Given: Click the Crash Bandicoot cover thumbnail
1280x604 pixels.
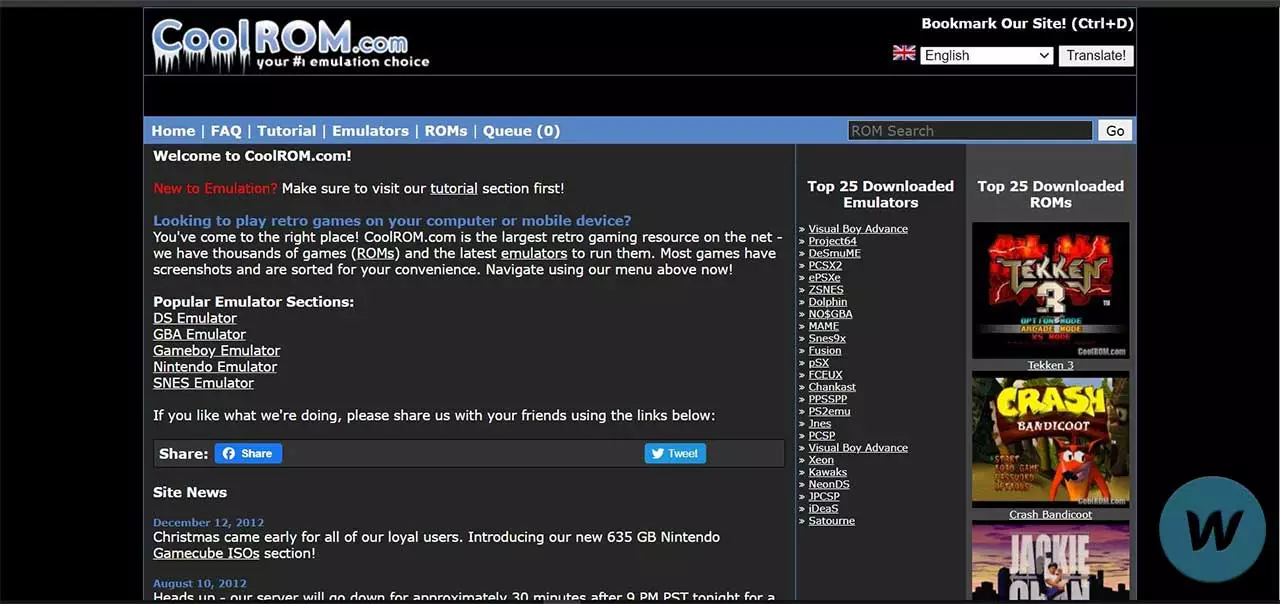Looking at the screenshot, I should tap(1051, 440).
